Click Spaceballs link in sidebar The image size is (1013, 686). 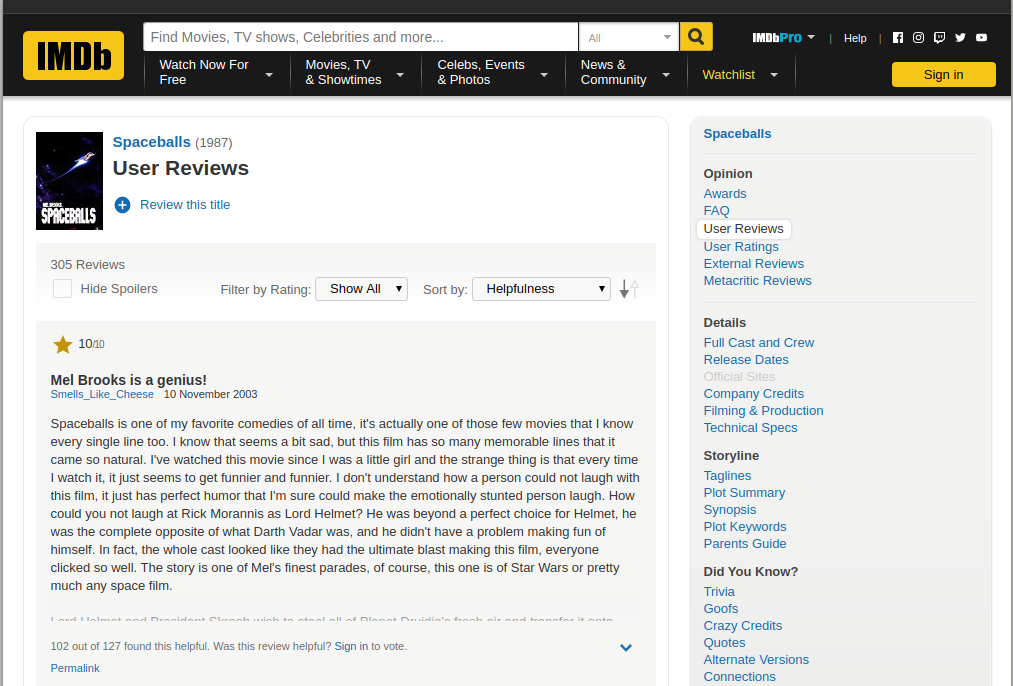pos(737,134)
